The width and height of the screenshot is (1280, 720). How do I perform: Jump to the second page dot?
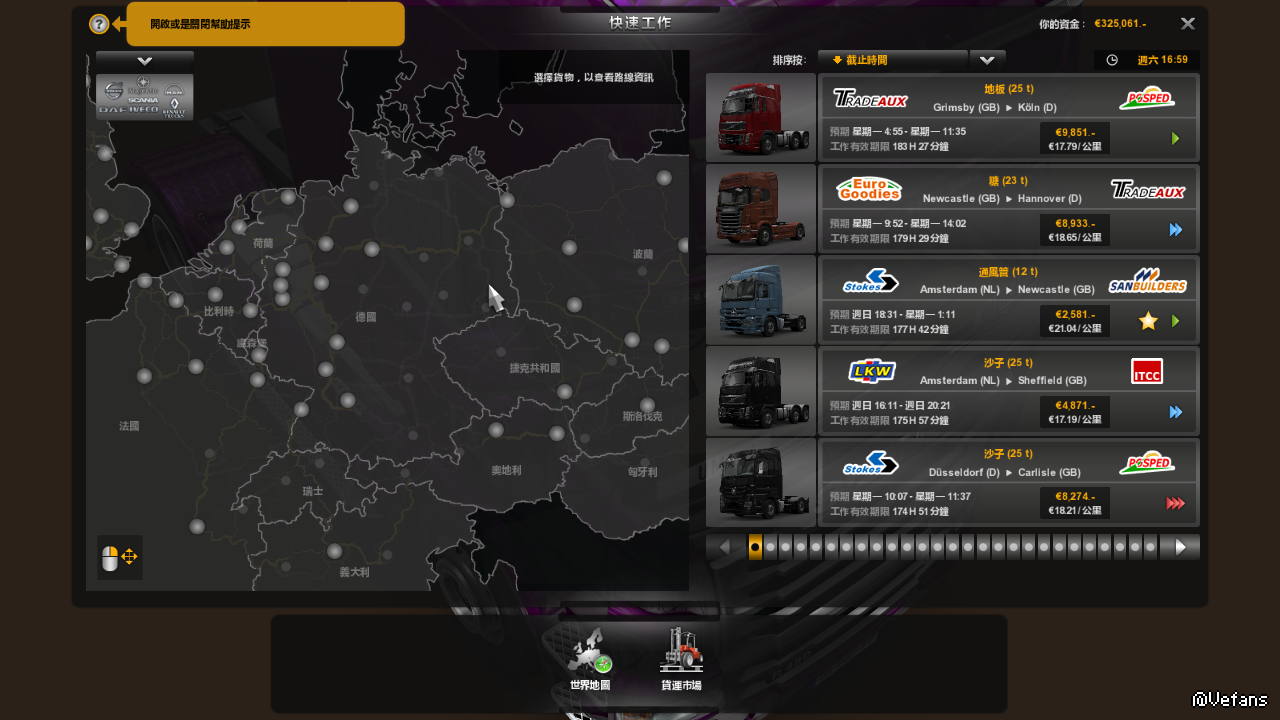[770, 547]
